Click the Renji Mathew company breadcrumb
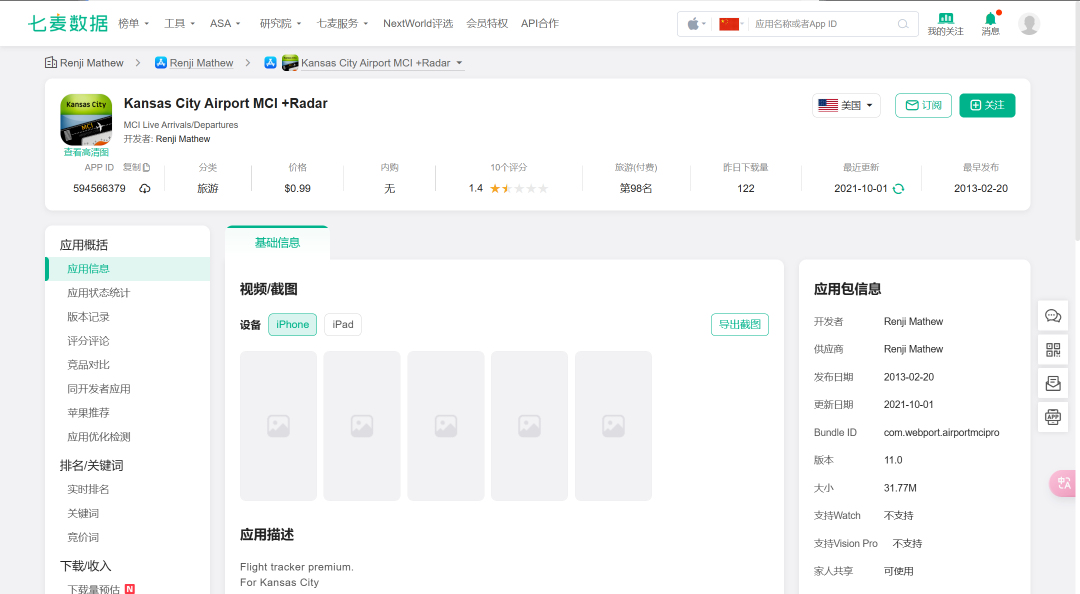The image size is (1080, 594). point(84,63)
